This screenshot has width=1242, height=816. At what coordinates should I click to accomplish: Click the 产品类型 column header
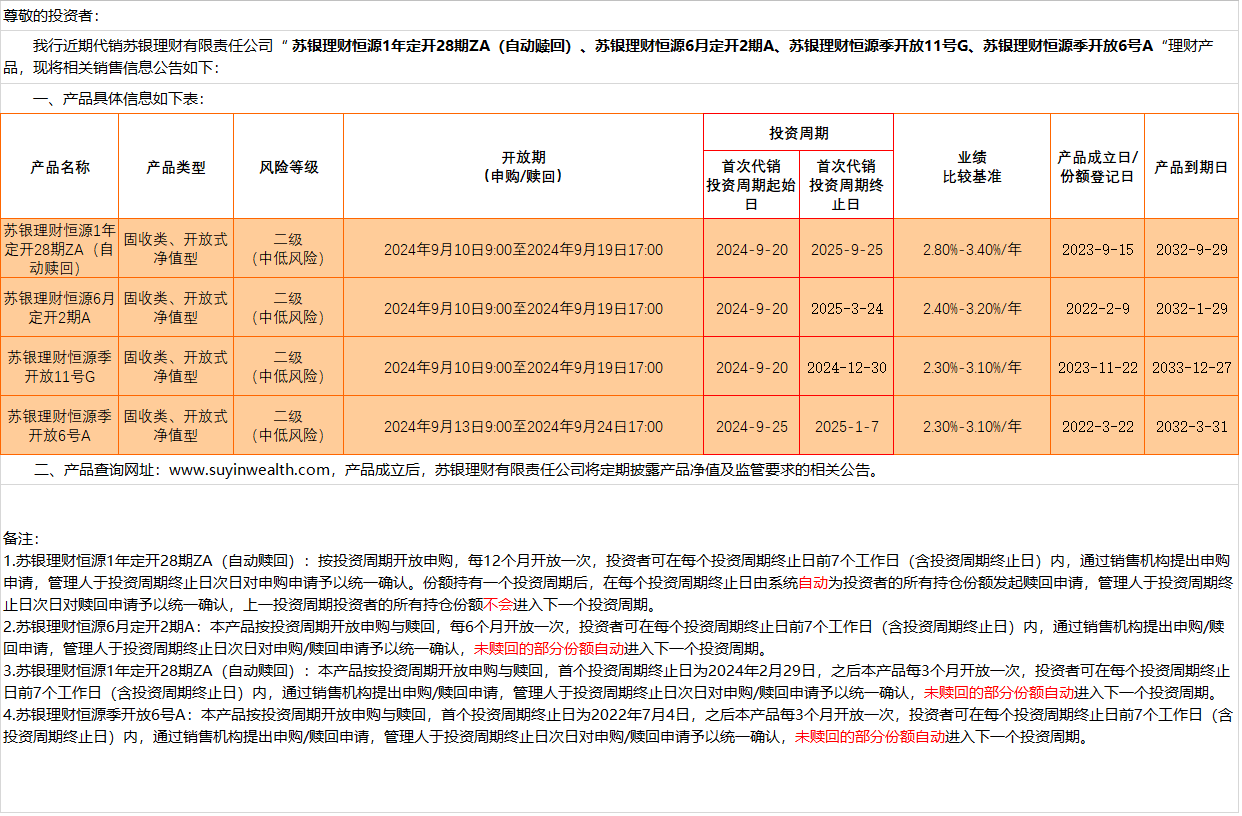176,167
